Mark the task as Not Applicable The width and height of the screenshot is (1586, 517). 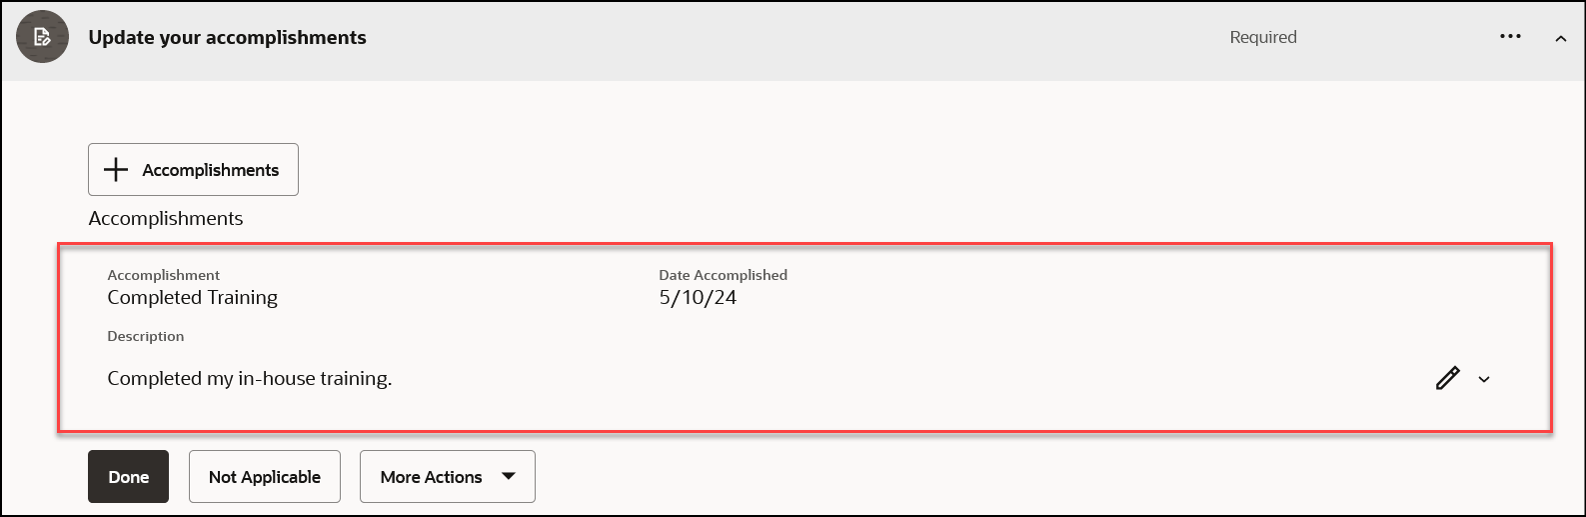(265, 477)
